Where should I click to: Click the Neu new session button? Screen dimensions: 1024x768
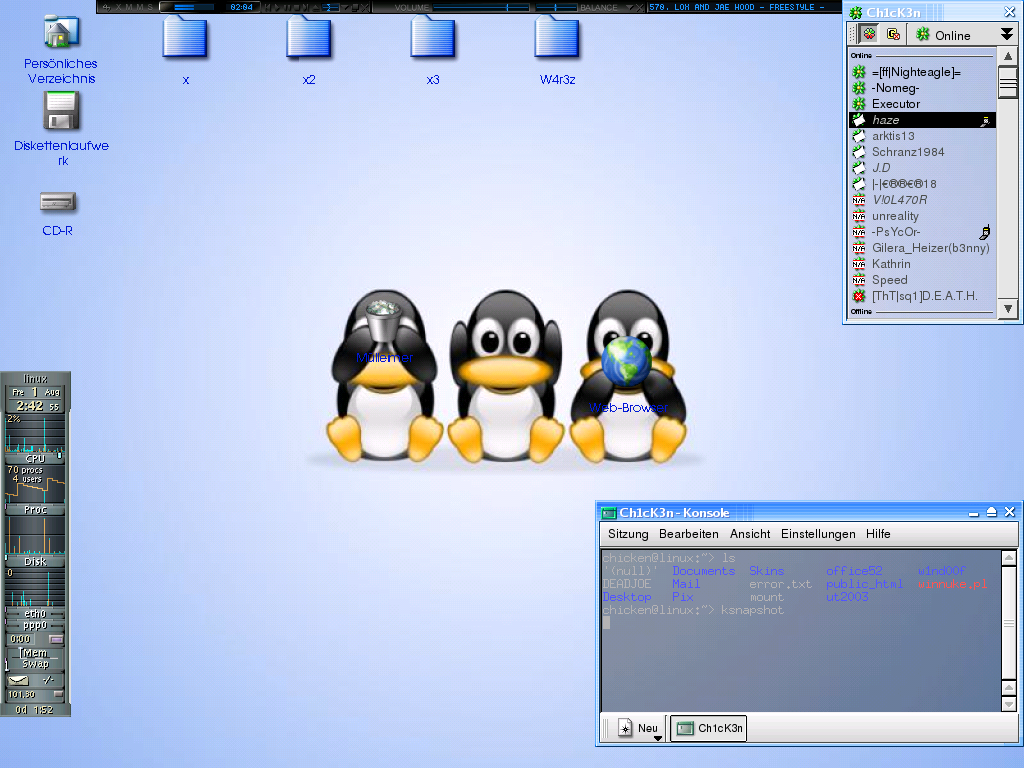point(637,728)
